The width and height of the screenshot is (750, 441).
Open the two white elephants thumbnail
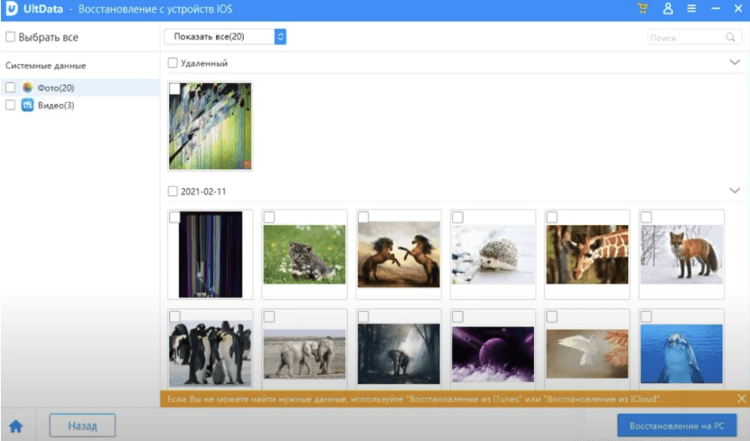point(304,354)
